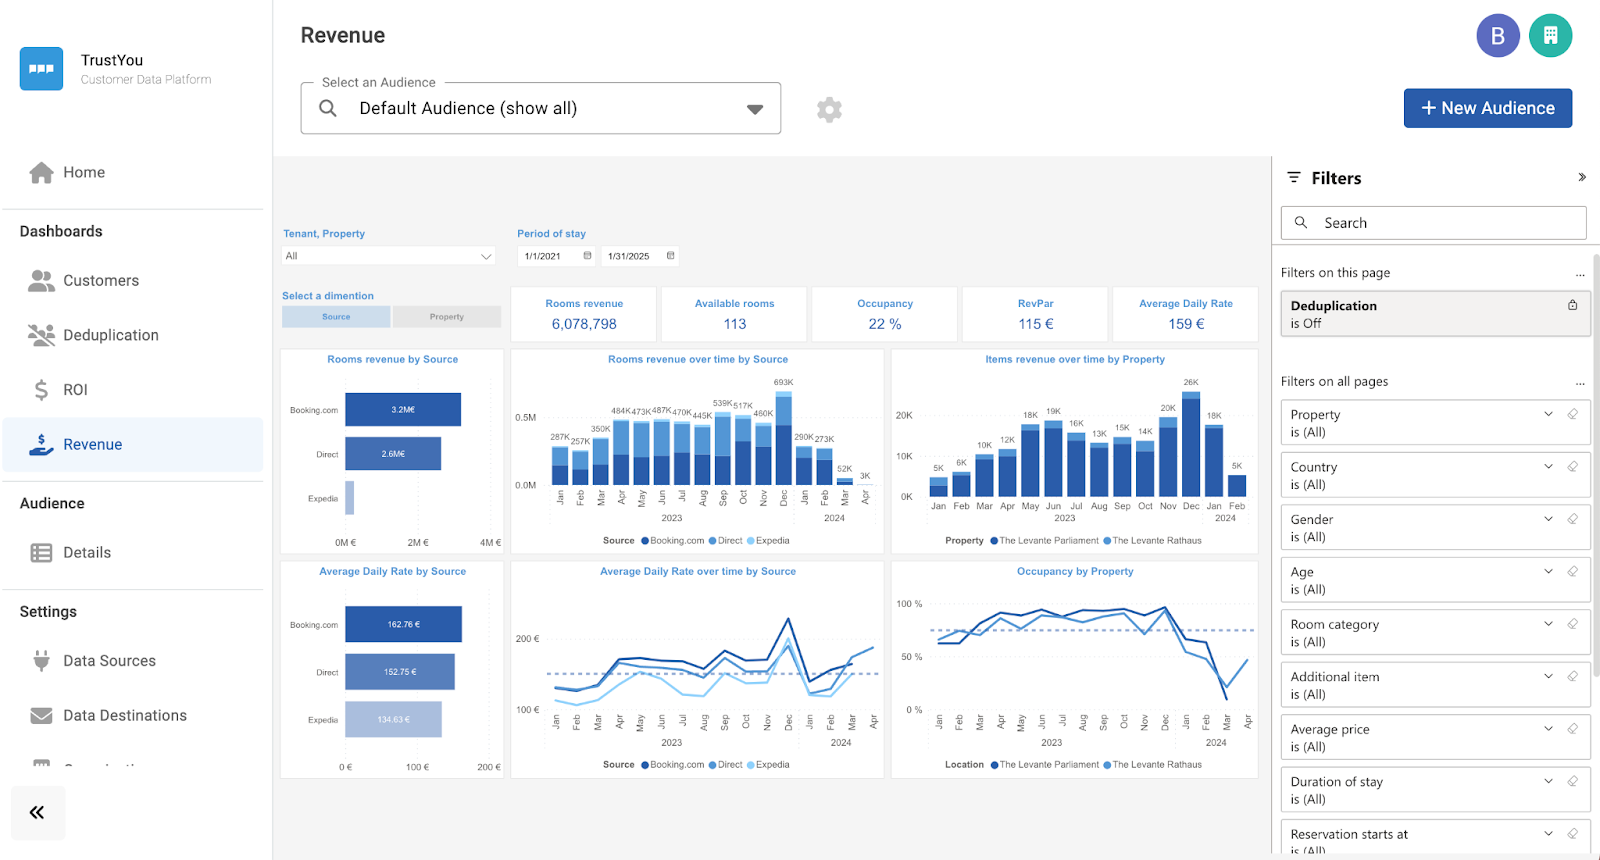Click the lock icon on Deduplication filter

tap(1572, 305)
